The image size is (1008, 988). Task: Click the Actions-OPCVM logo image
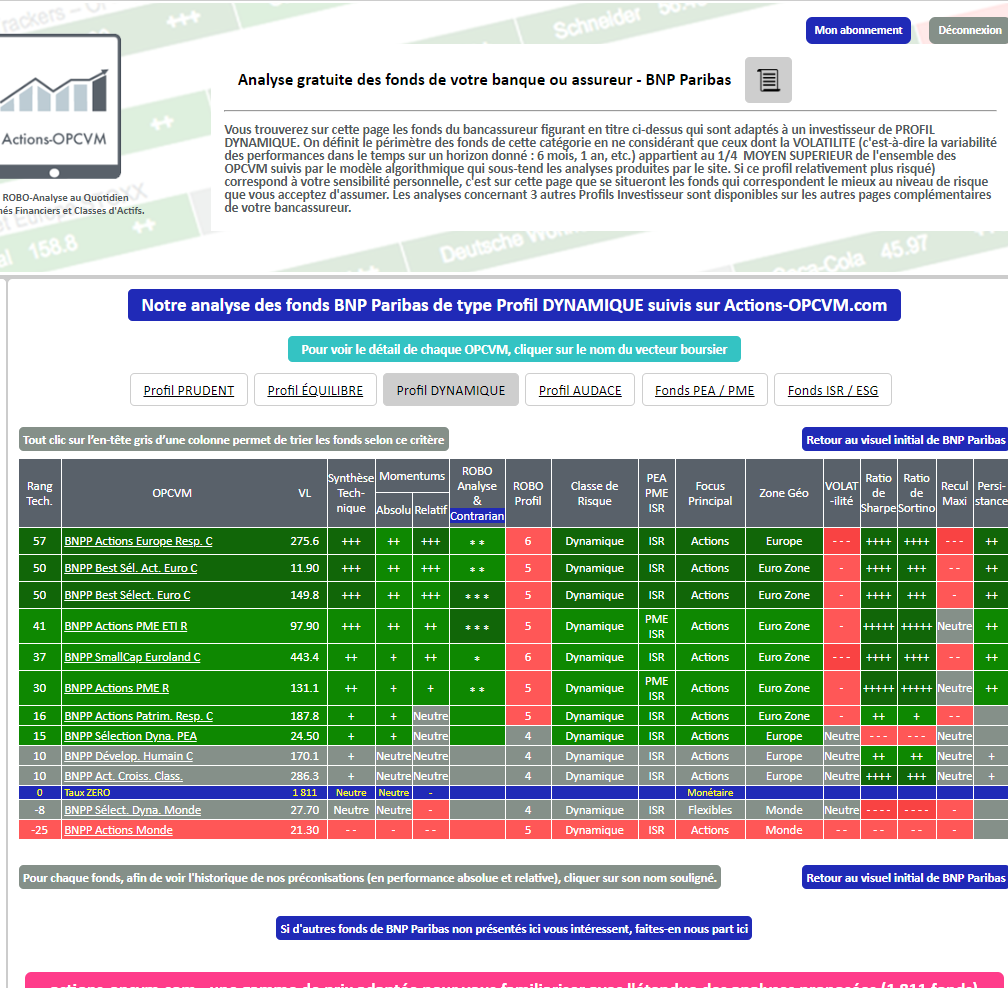[59, 107]
